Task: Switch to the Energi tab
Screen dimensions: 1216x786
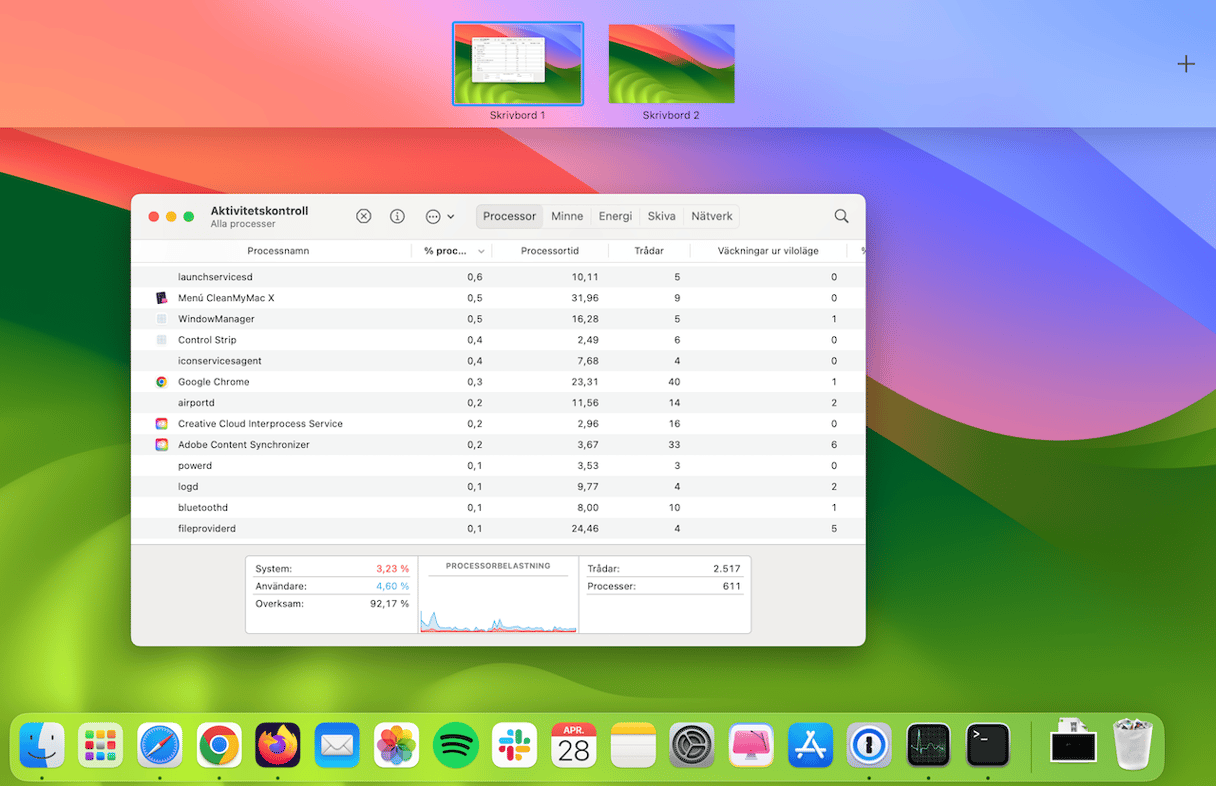Action: click(x=615, y=216)
